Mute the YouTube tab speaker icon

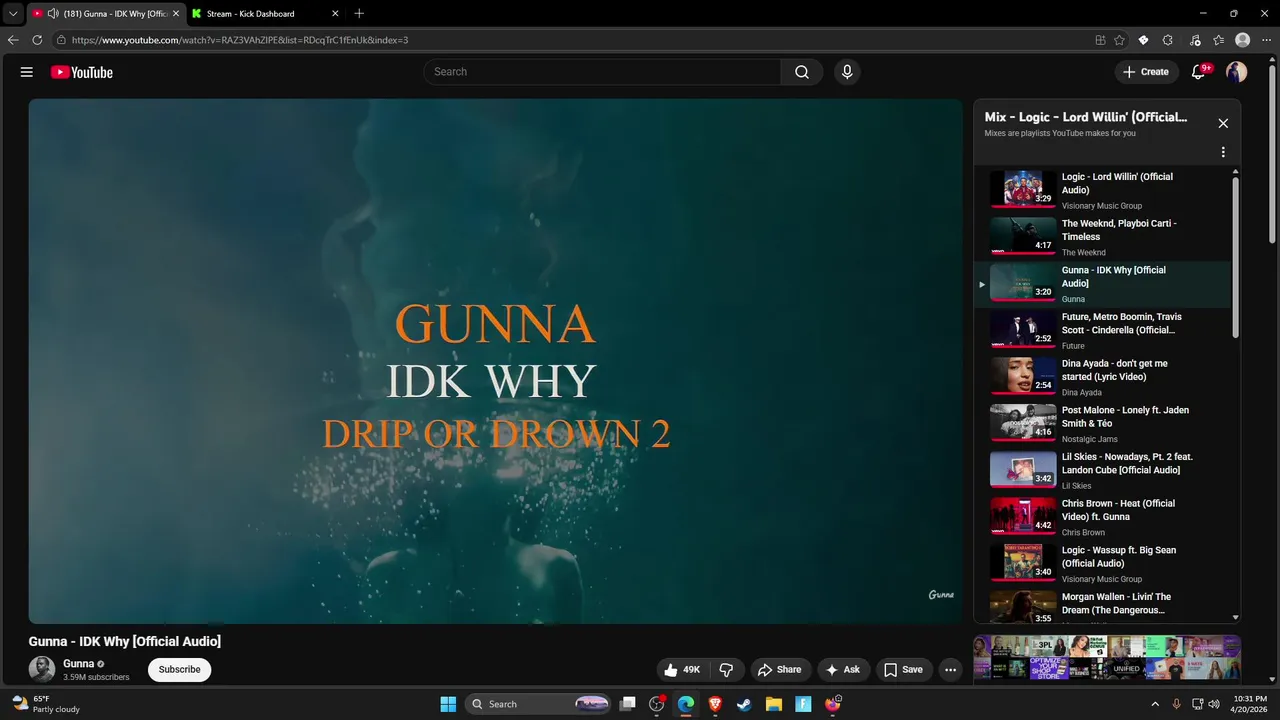point(52,14)
